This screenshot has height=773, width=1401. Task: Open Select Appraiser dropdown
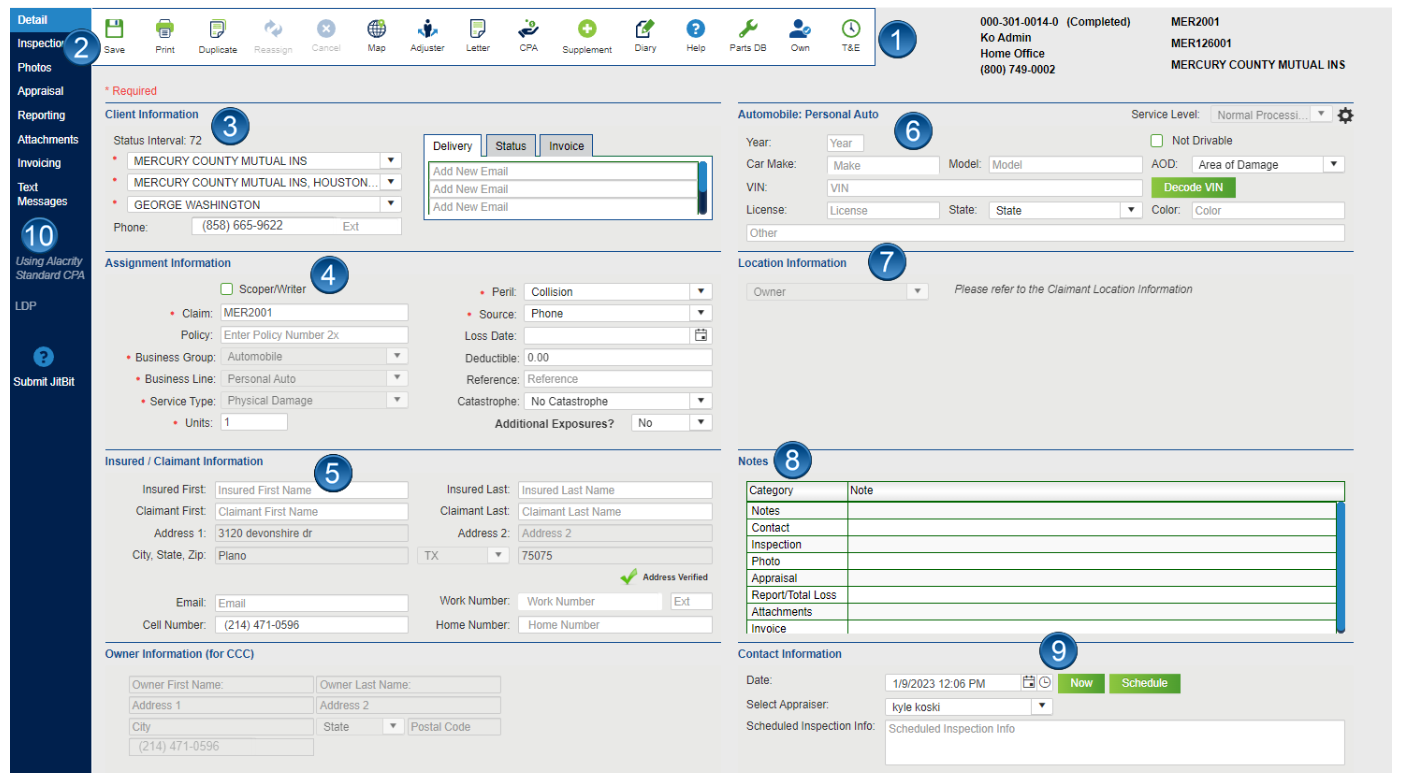pos(1042,706)
